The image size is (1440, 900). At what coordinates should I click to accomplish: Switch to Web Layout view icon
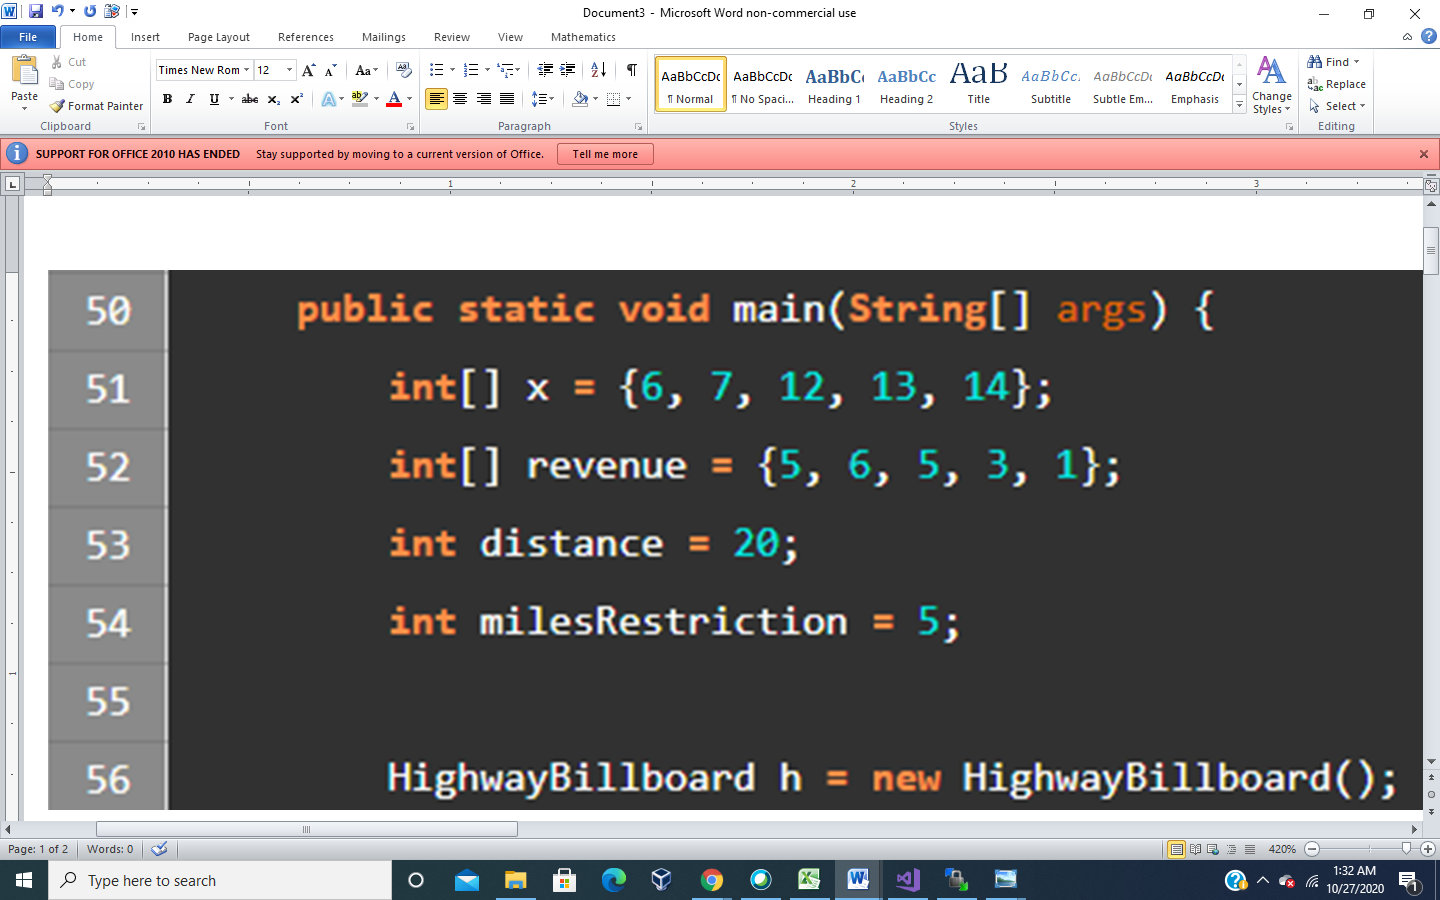(1213, 849)
